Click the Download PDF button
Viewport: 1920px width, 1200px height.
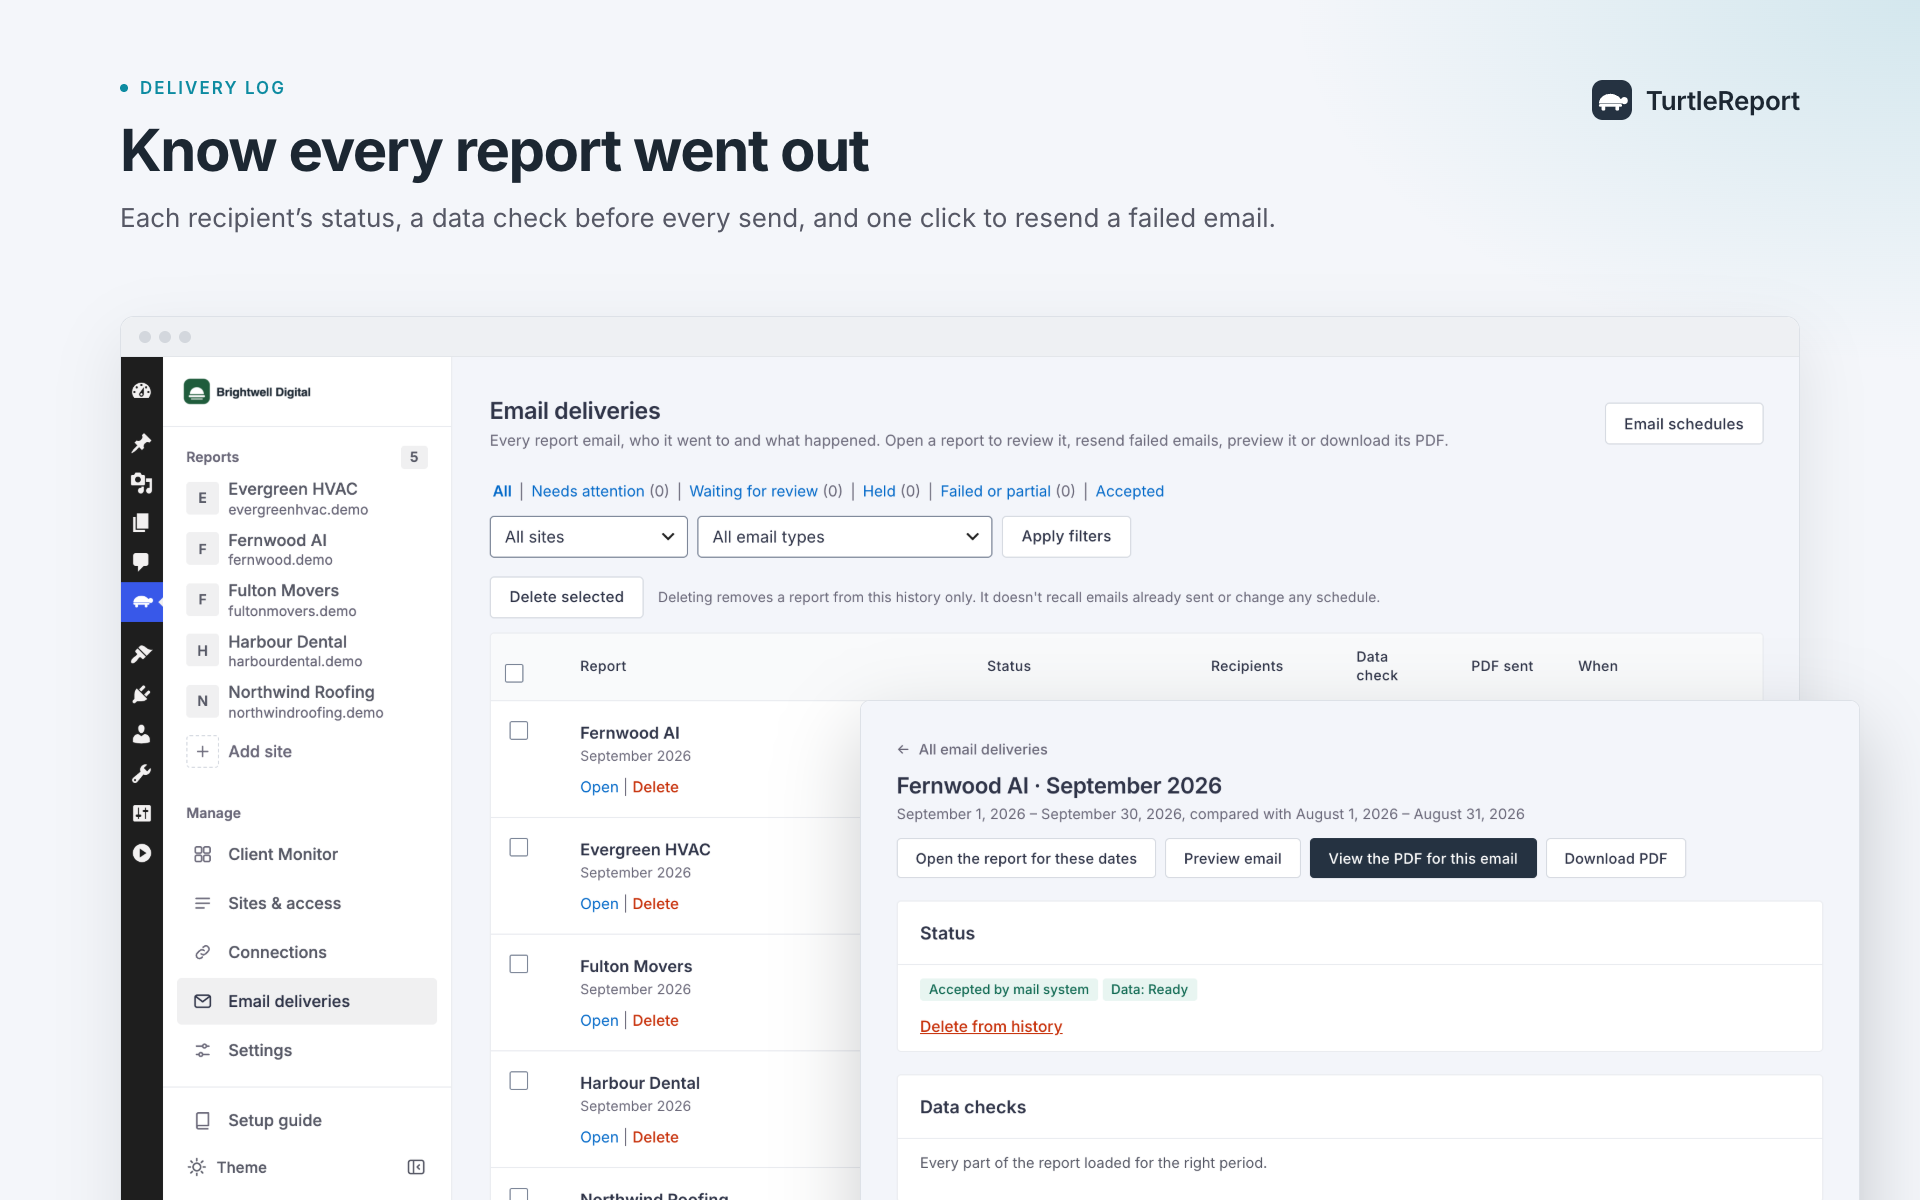point(1615,858)
